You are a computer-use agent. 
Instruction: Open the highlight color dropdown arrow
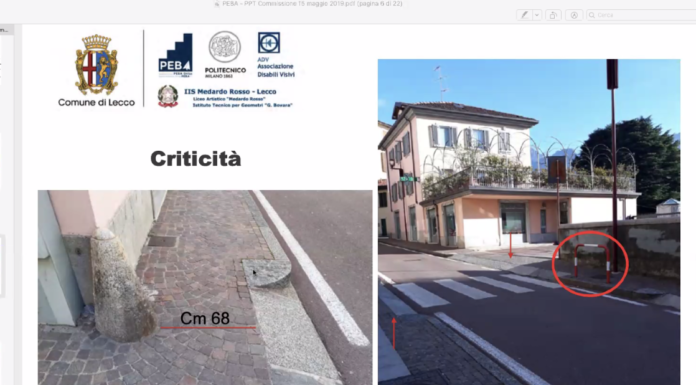point(537,15)
